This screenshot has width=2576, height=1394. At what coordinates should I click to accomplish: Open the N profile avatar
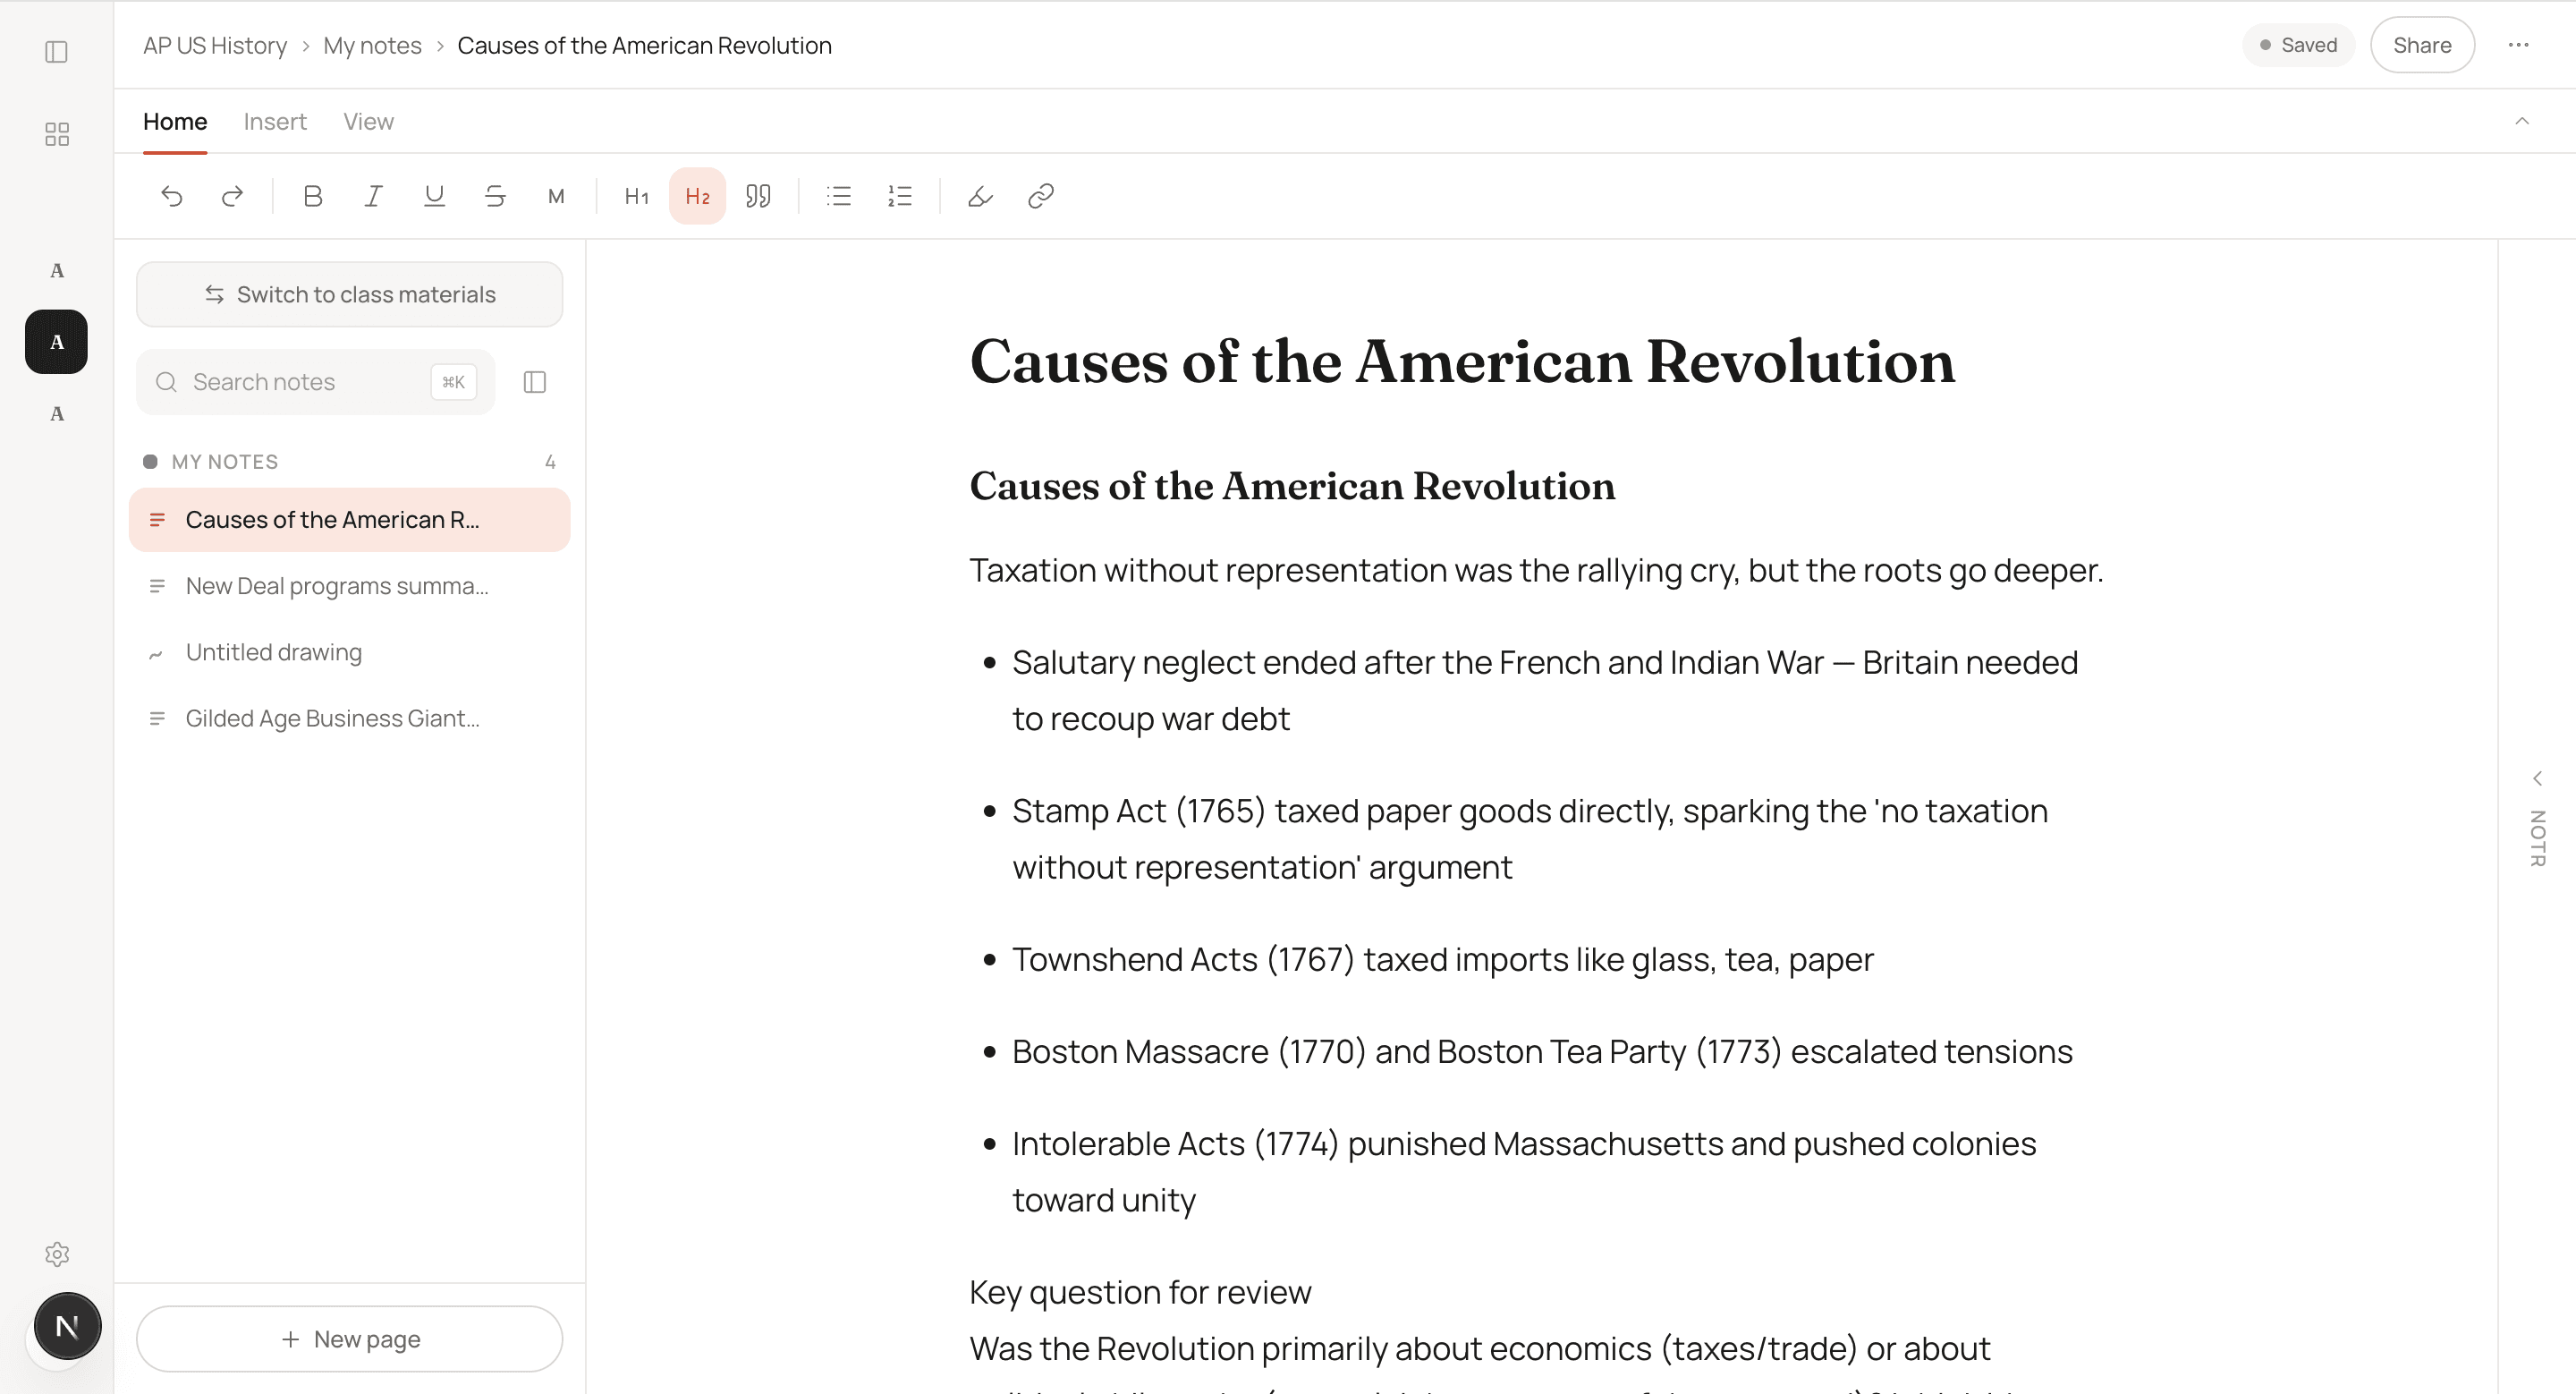click(67, 1326)
